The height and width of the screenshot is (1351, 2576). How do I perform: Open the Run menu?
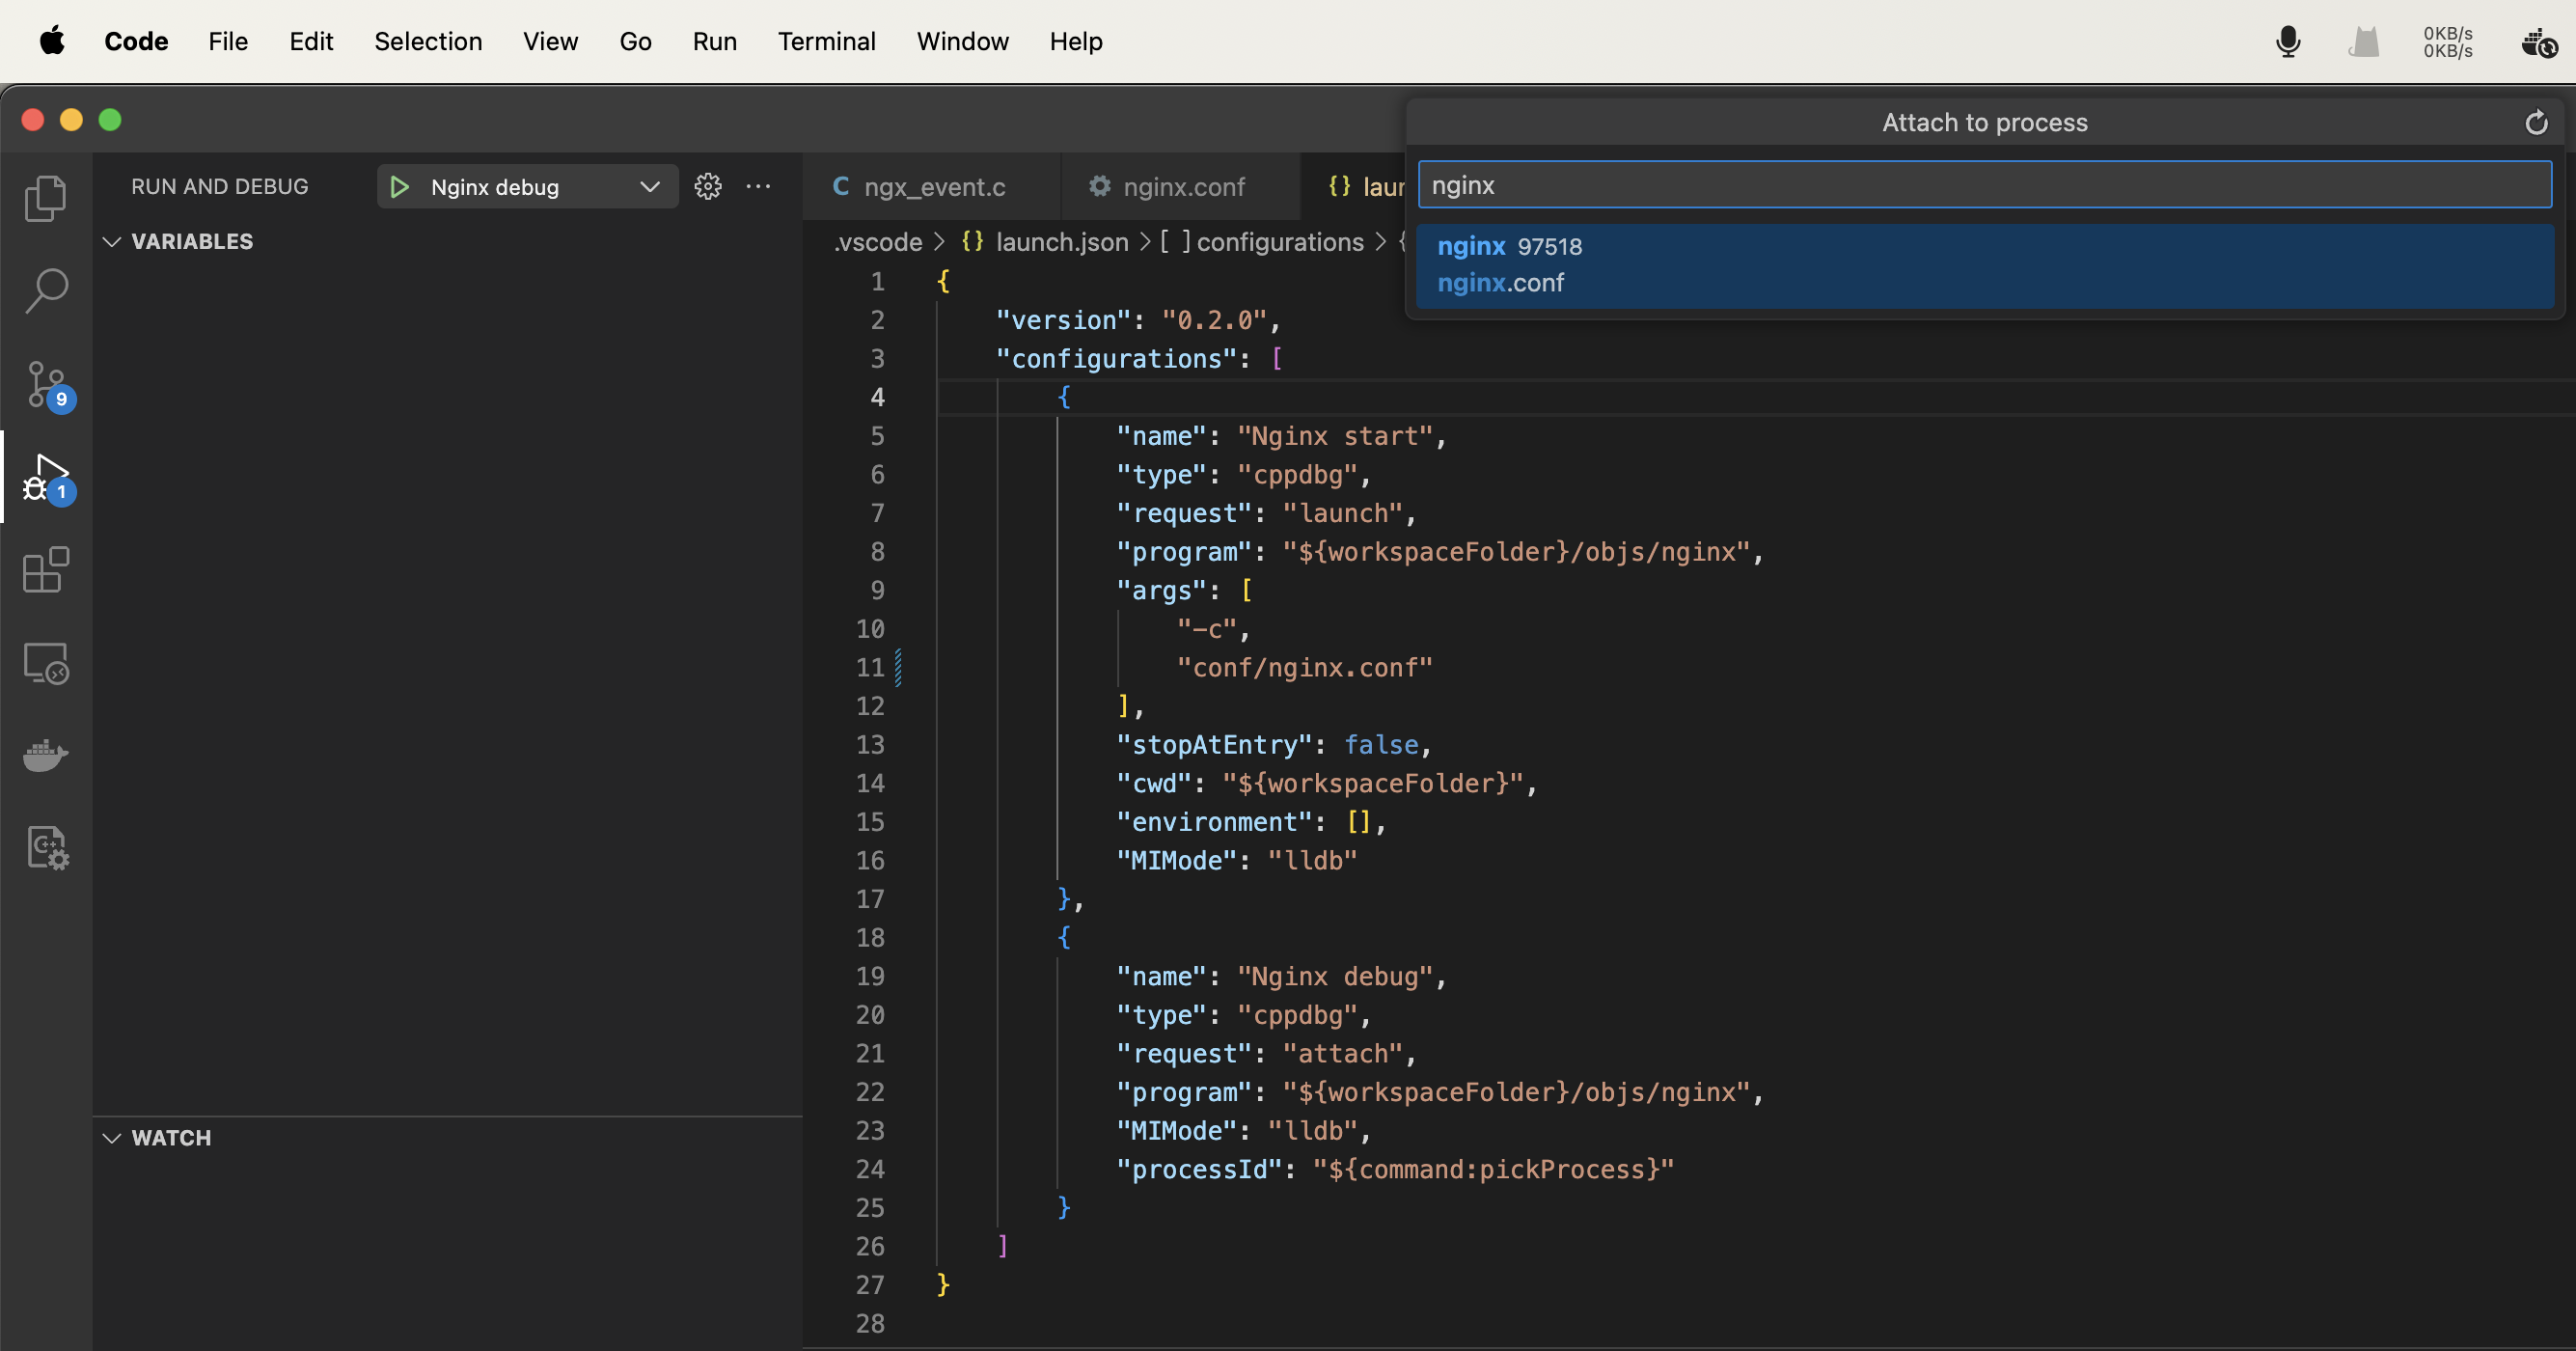(715, 41)
